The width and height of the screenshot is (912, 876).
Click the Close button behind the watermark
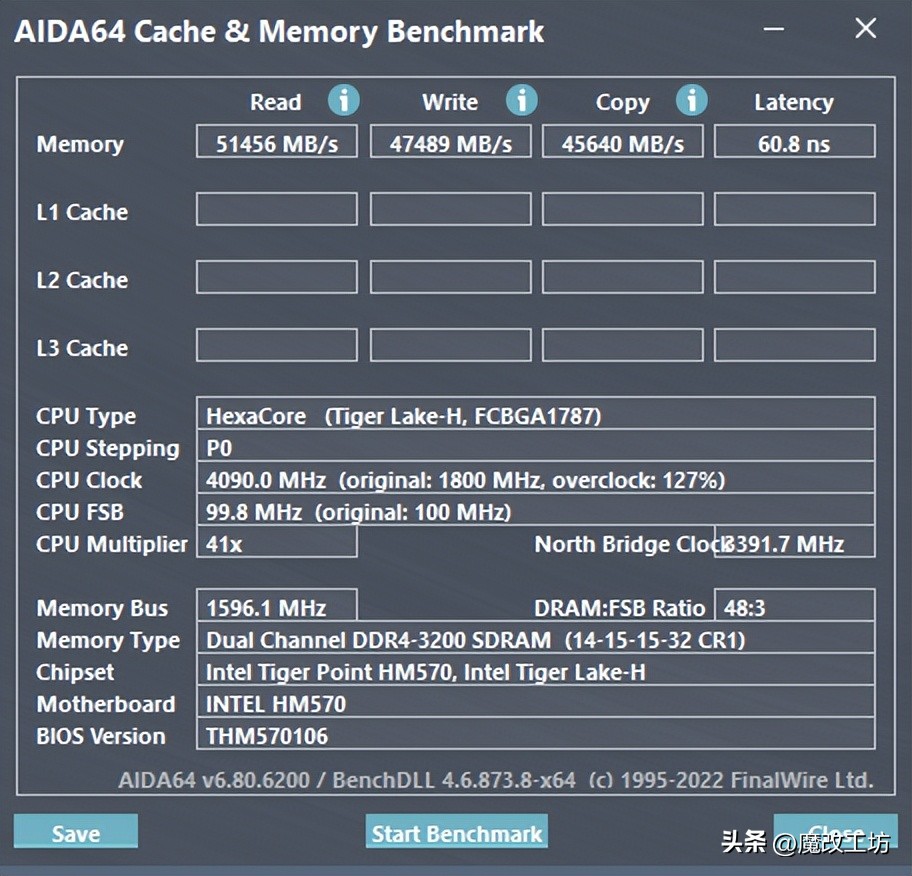836,830
